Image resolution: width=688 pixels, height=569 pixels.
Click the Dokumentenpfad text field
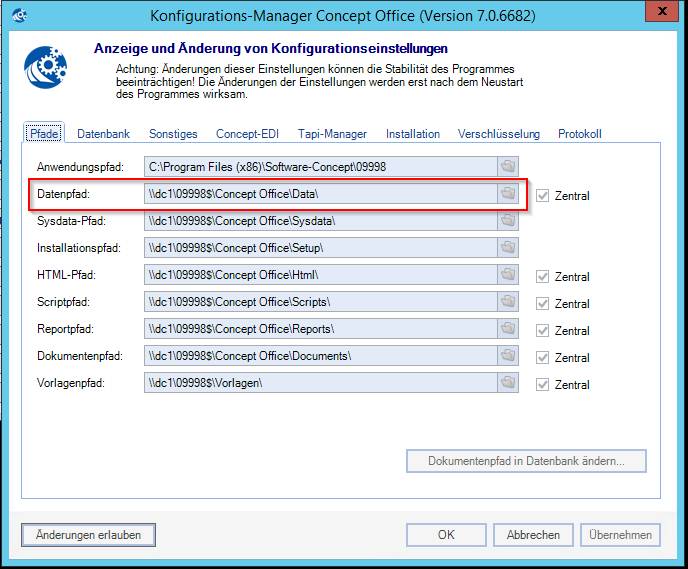321,355
